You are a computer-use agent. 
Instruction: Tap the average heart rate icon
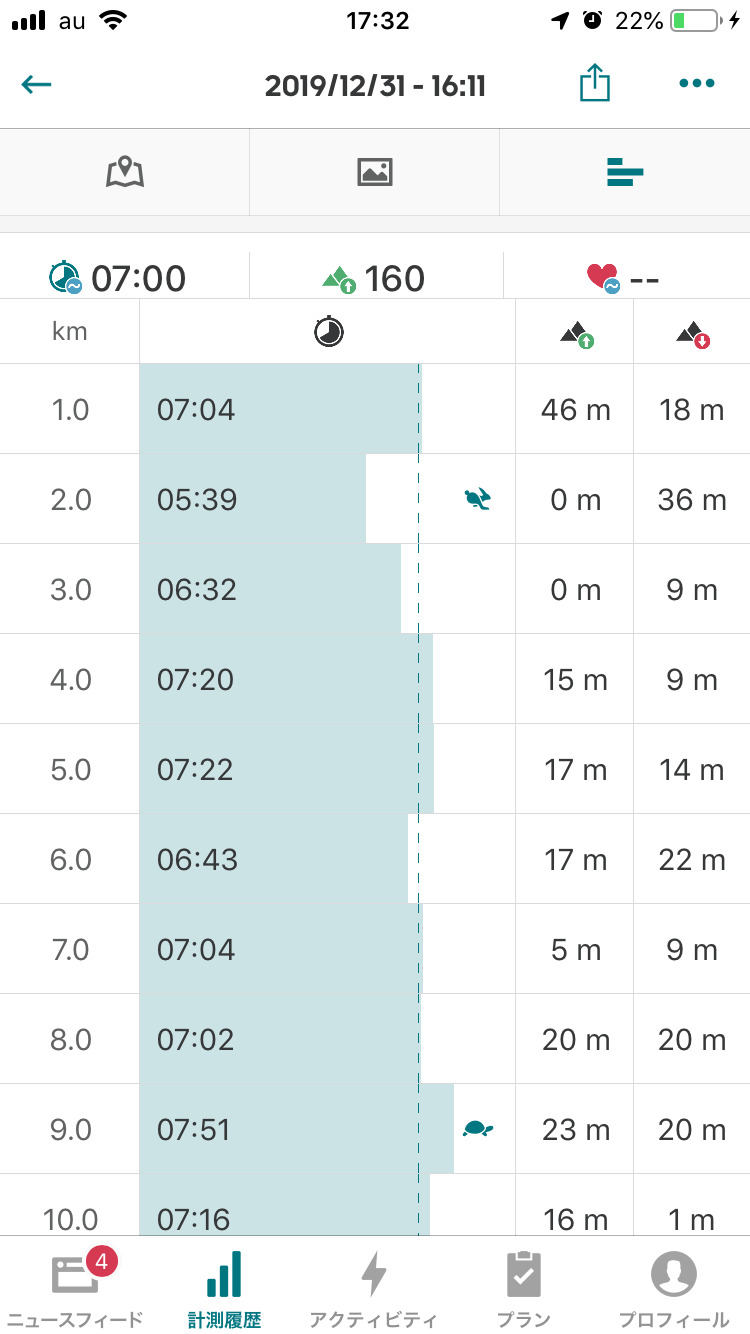[x=604, y=278]
